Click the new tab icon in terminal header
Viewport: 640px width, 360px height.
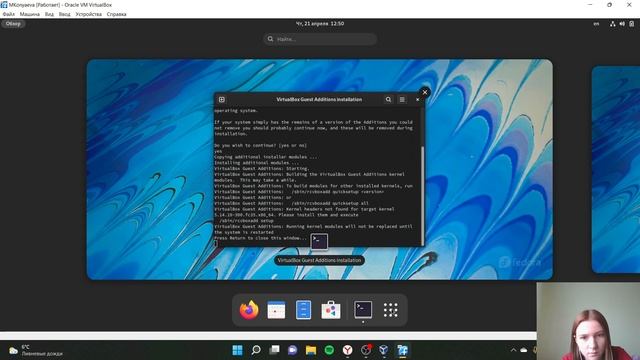pyautogui.click(x=222, y=100)
